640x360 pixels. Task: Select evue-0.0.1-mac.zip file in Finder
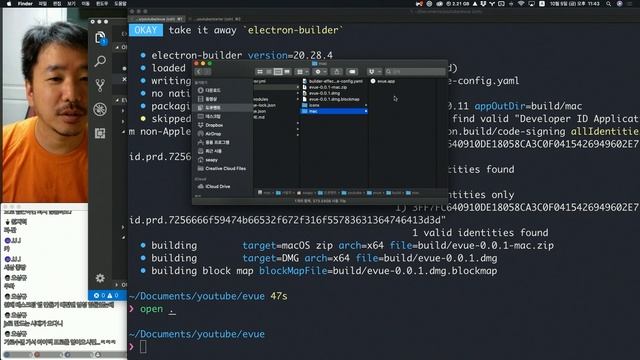(x=327, y=87)
